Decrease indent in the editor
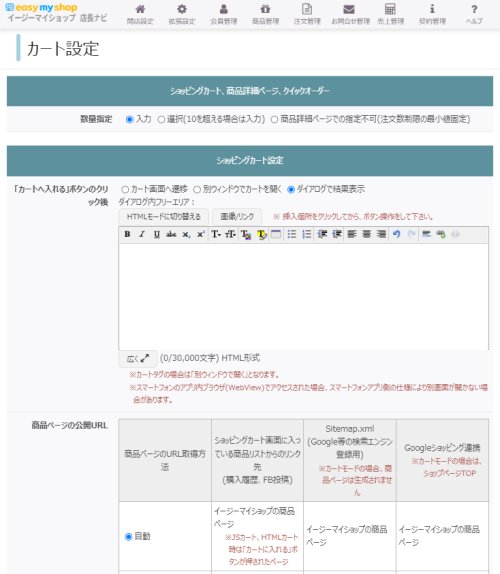This screenshot has width=500, height=574. coord(322,234)
